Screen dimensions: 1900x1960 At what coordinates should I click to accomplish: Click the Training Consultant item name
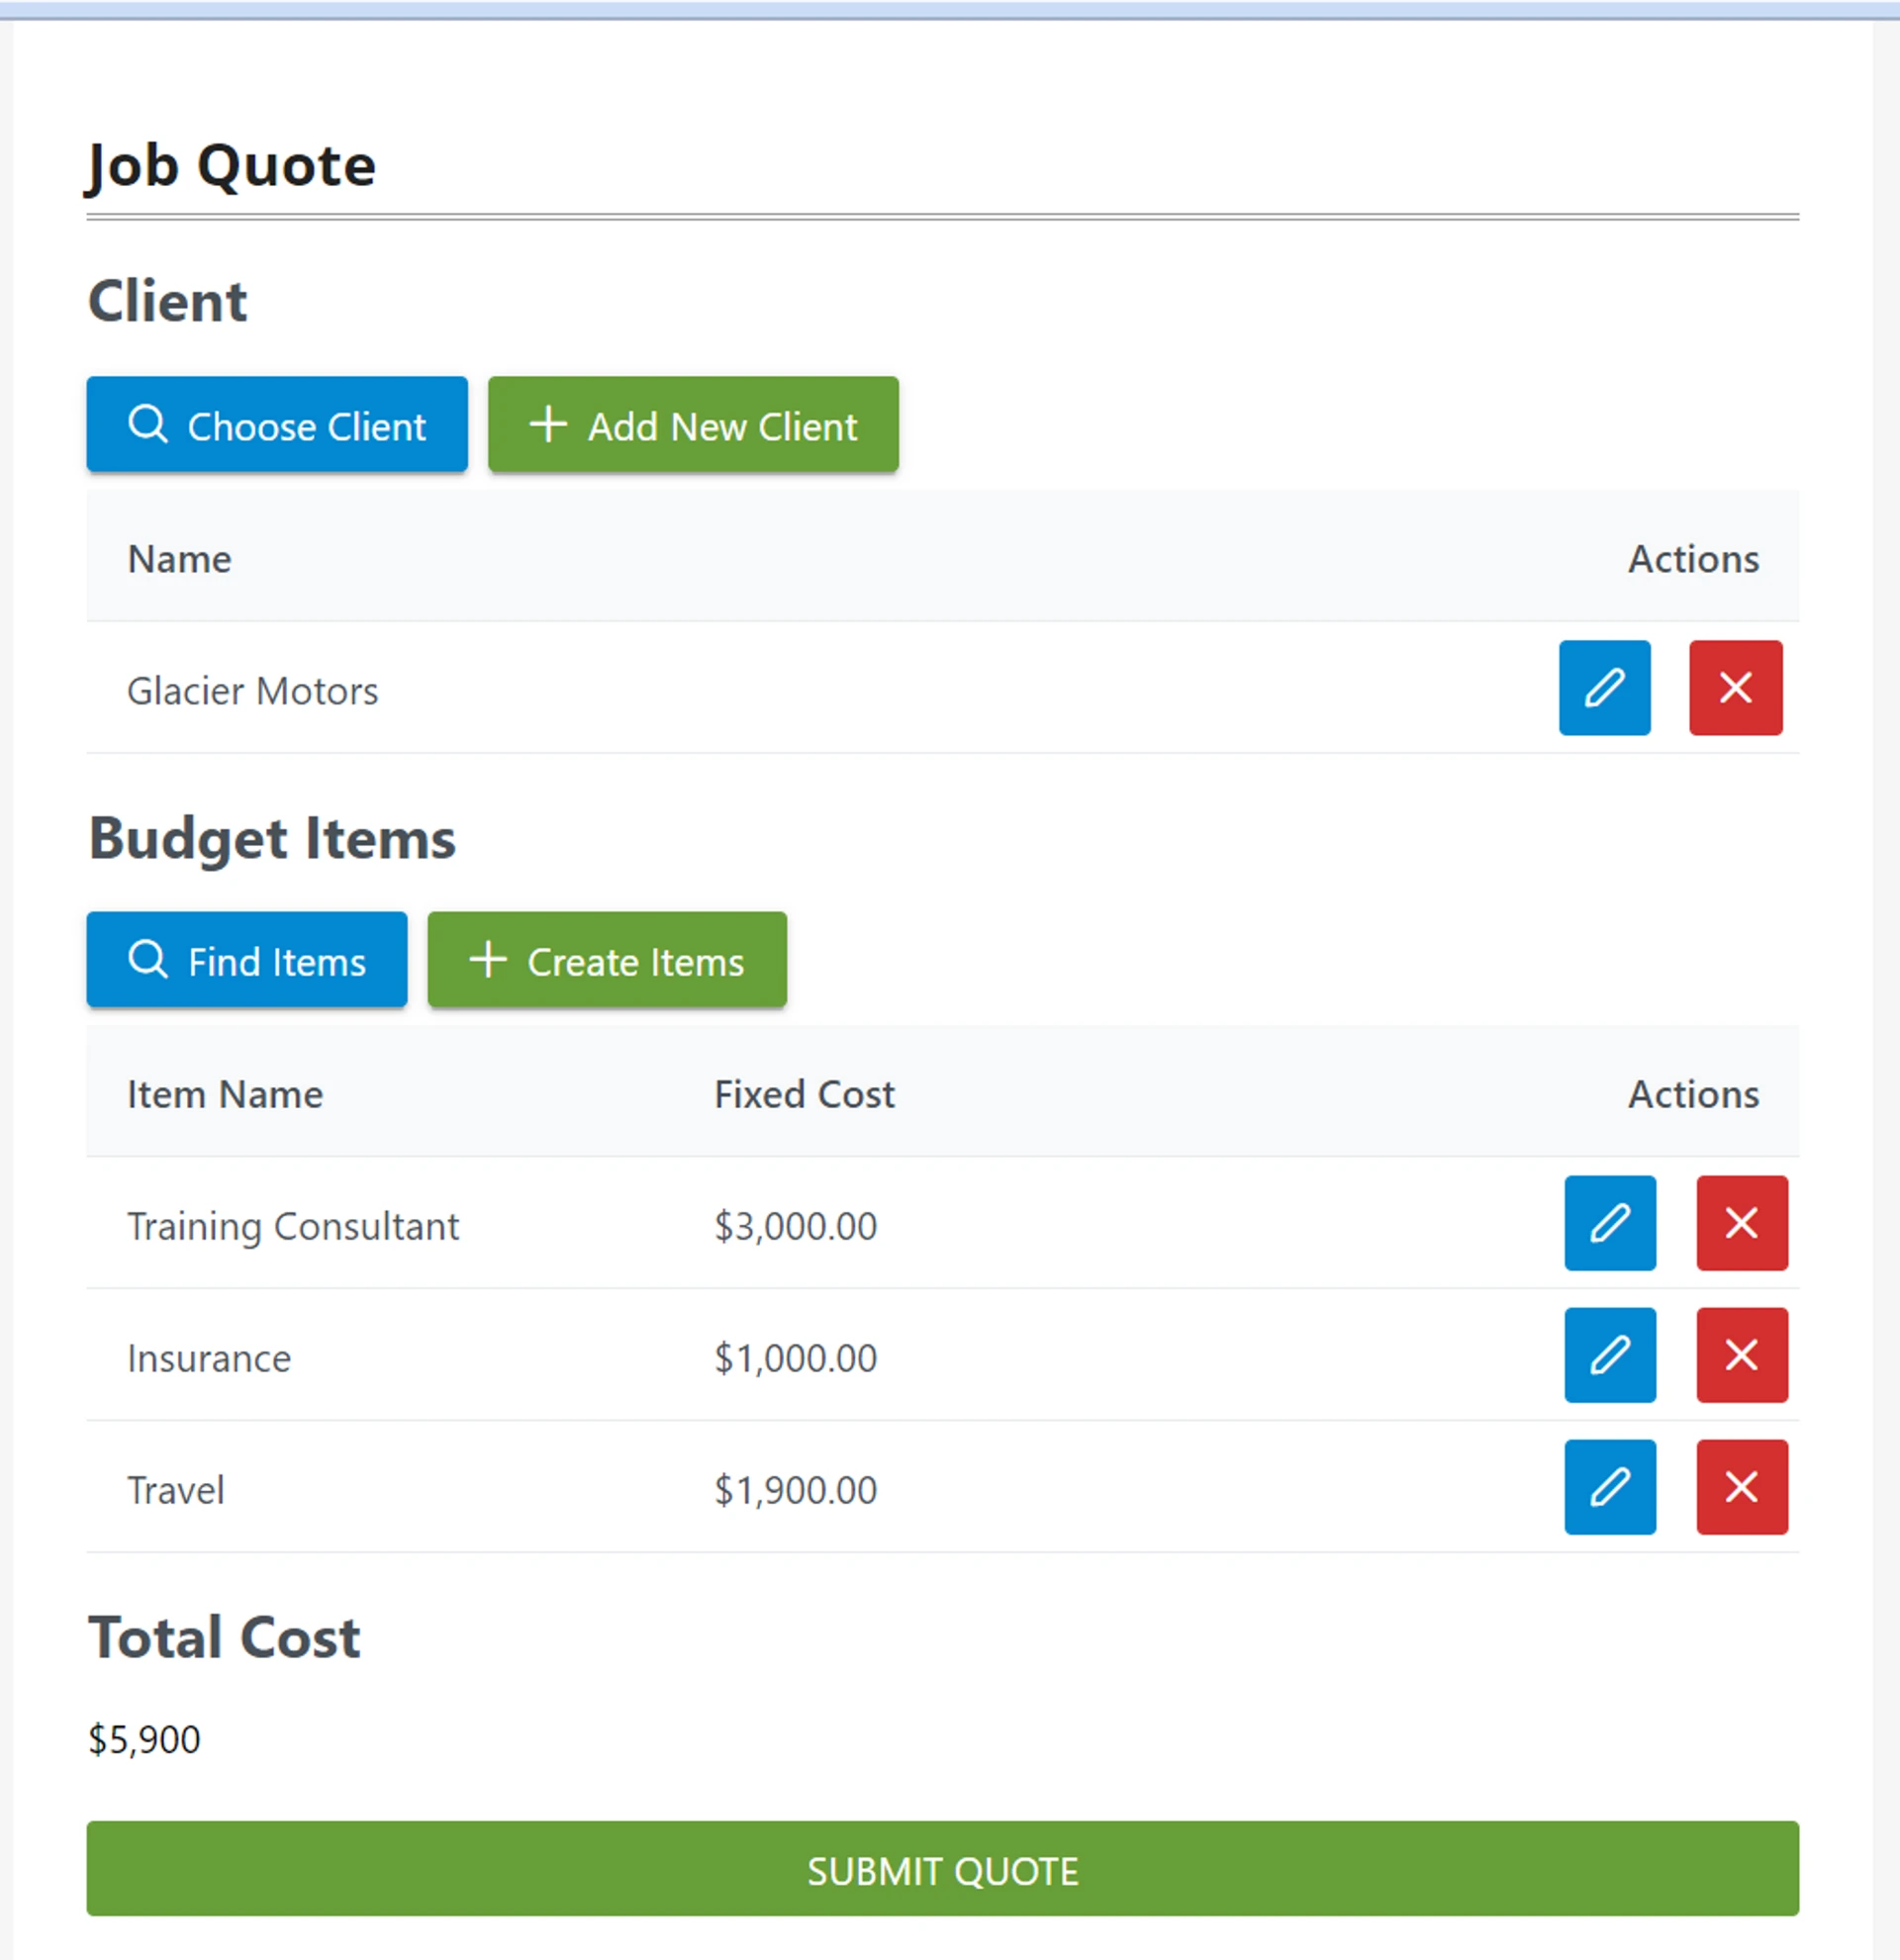(293, 1226)
